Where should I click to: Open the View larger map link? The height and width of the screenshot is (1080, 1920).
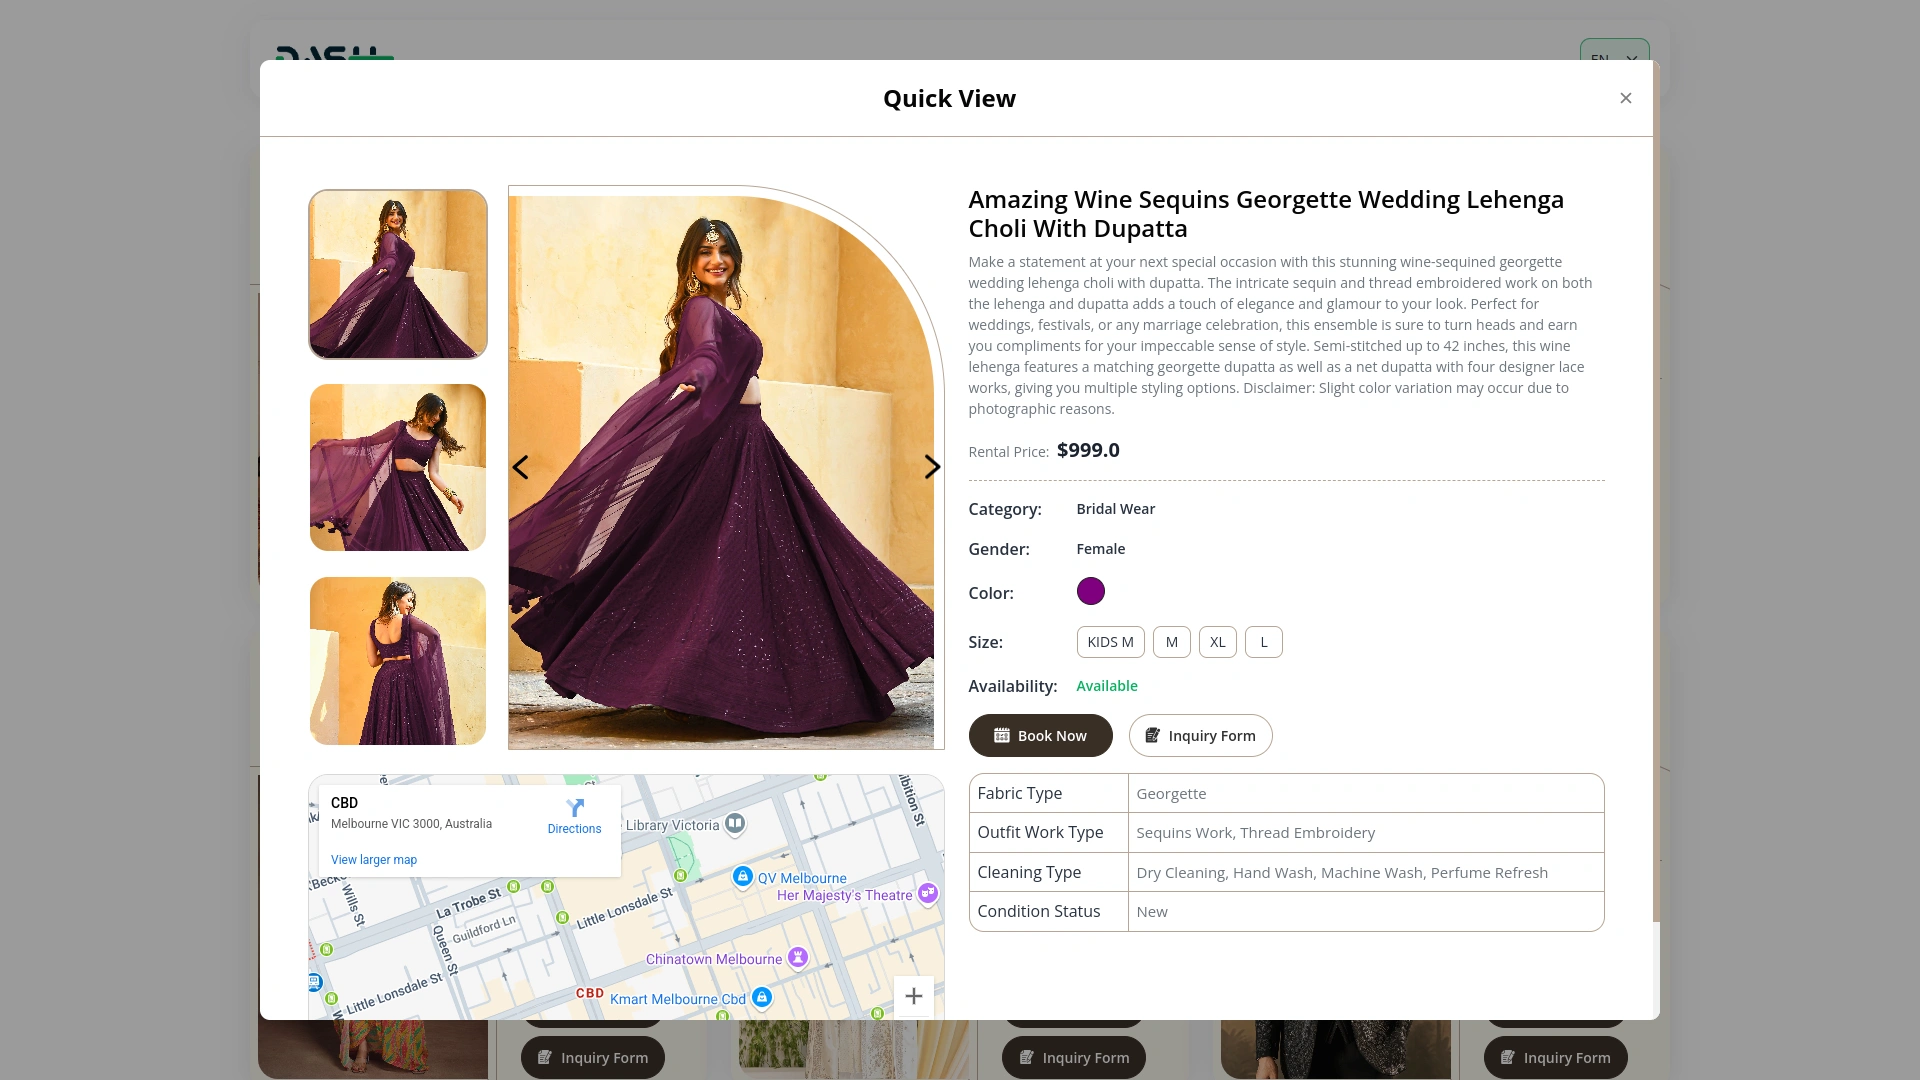pos(374,860)
